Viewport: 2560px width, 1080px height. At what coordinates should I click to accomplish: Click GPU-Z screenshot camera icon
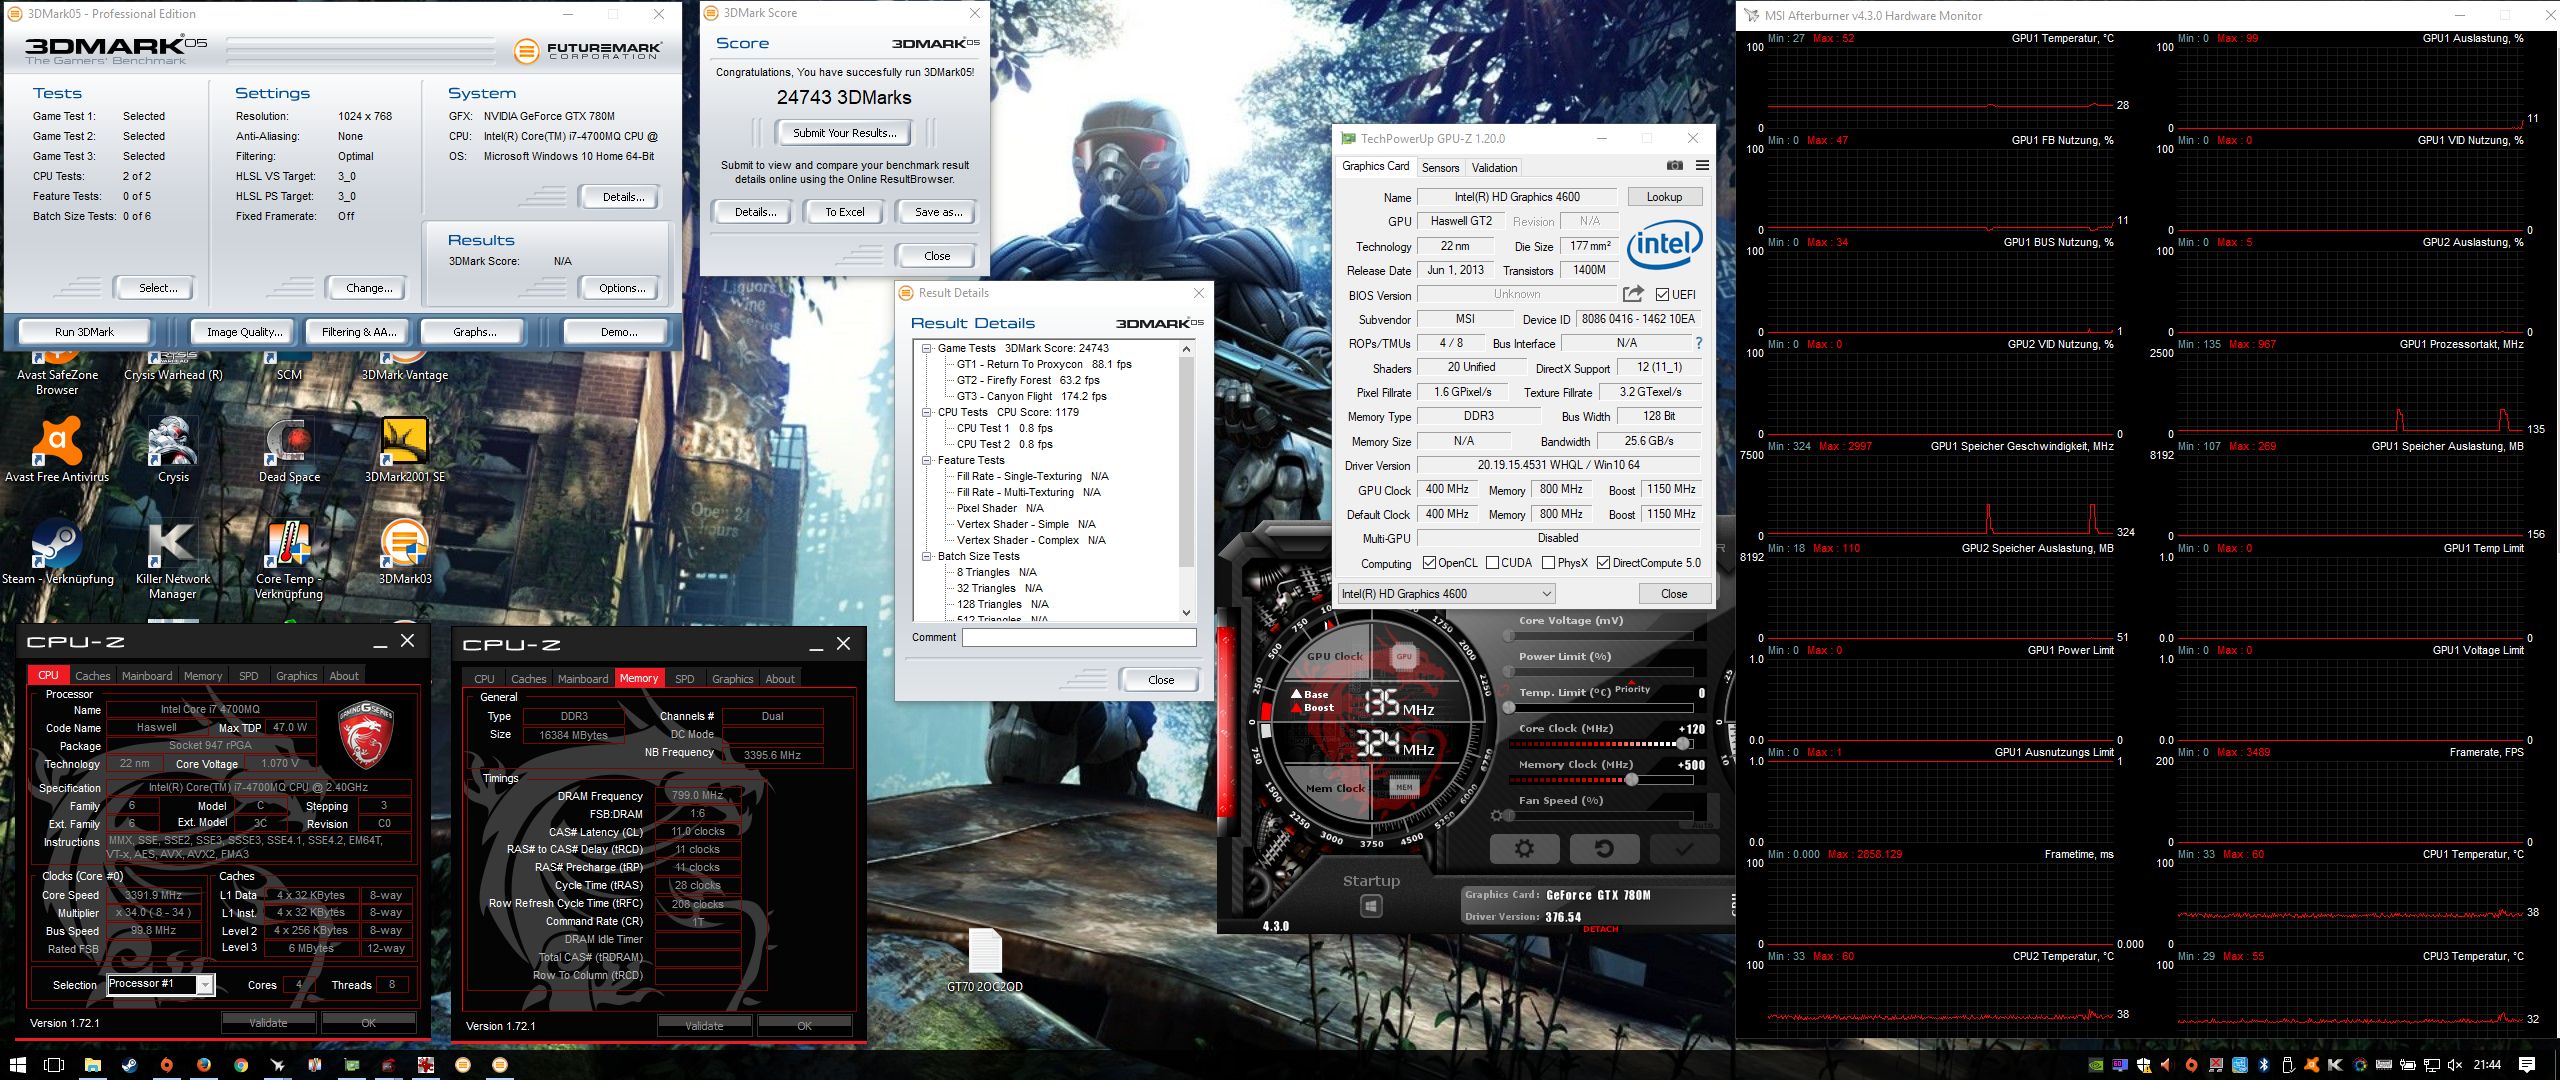pyautogui.click(x=1675, y=166)
